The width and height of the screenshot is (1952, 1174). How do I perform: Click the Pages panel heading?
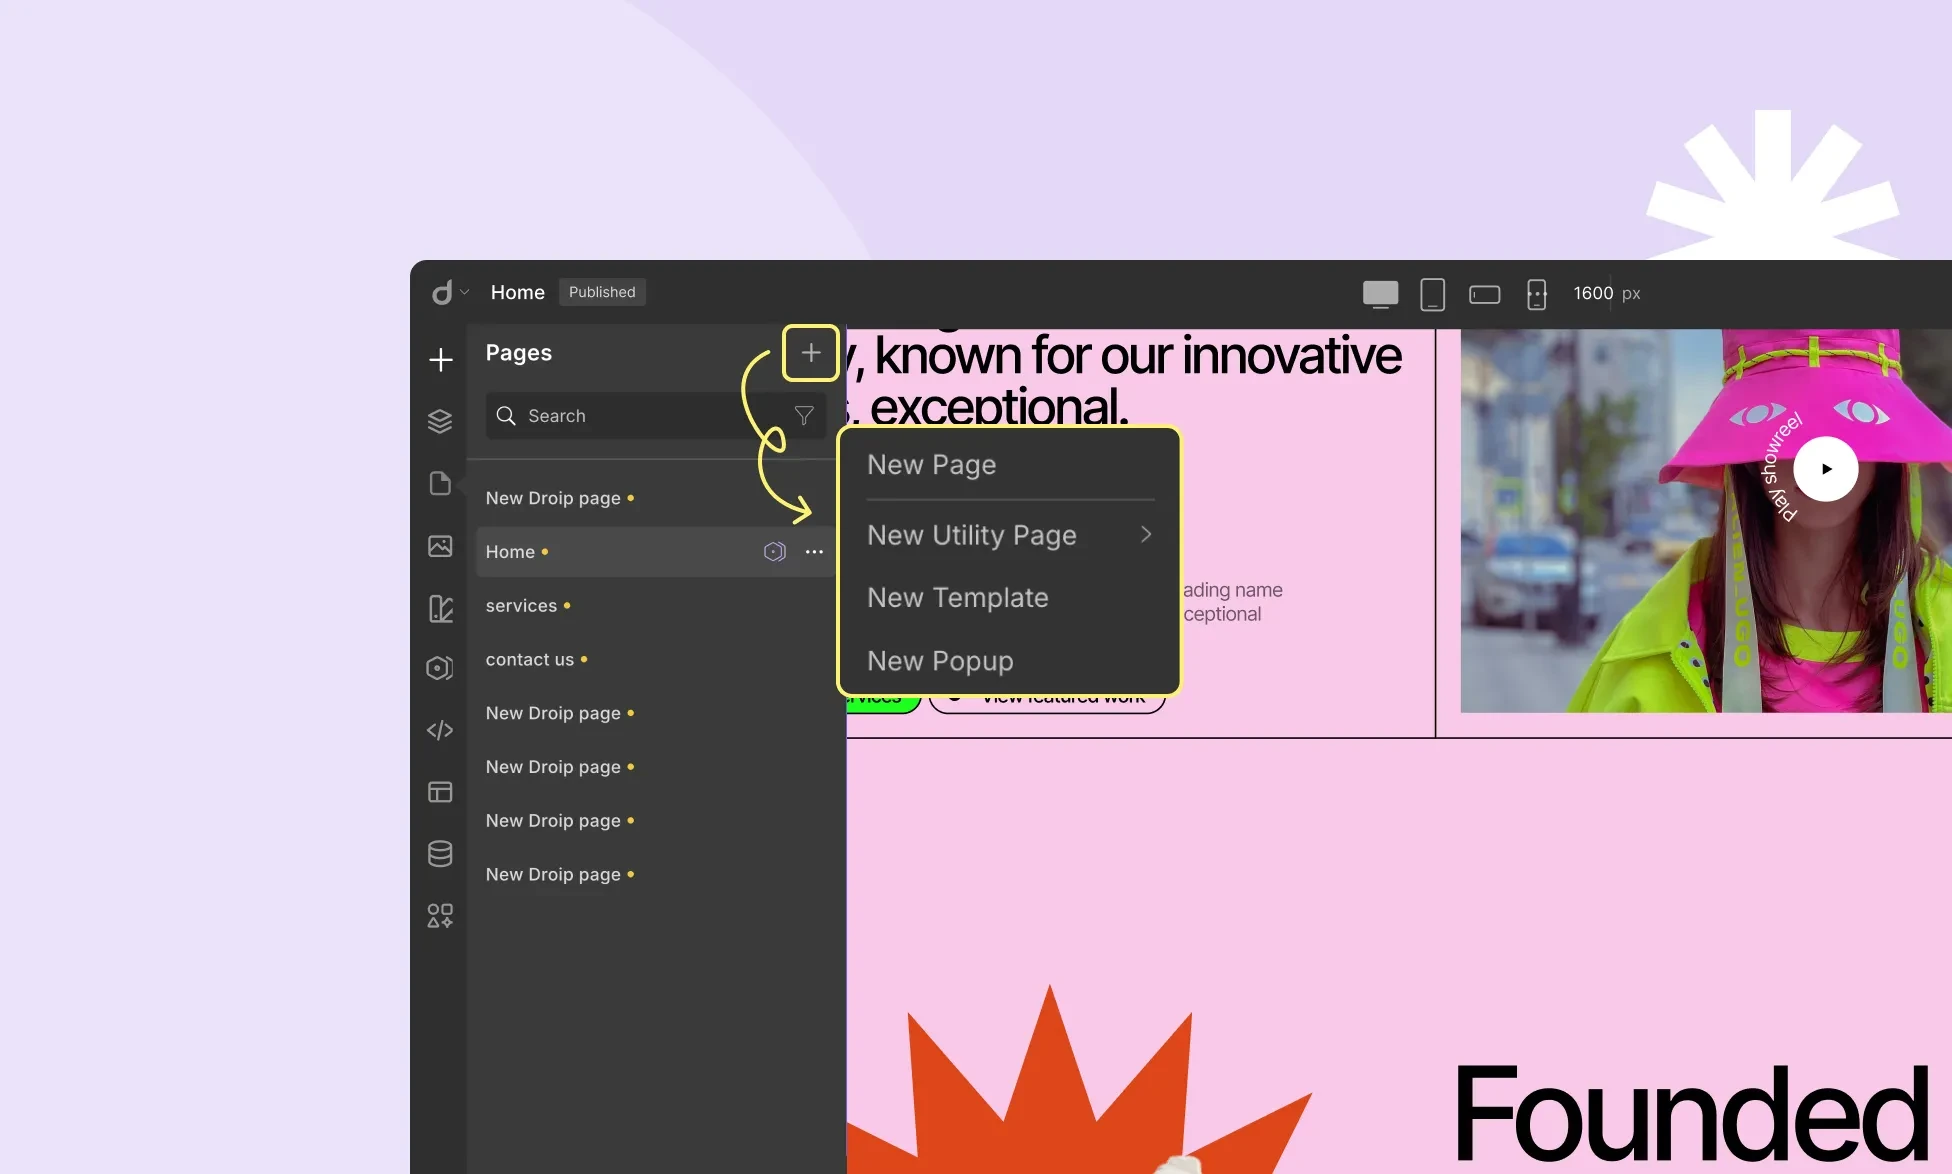(x=518, y=353)
